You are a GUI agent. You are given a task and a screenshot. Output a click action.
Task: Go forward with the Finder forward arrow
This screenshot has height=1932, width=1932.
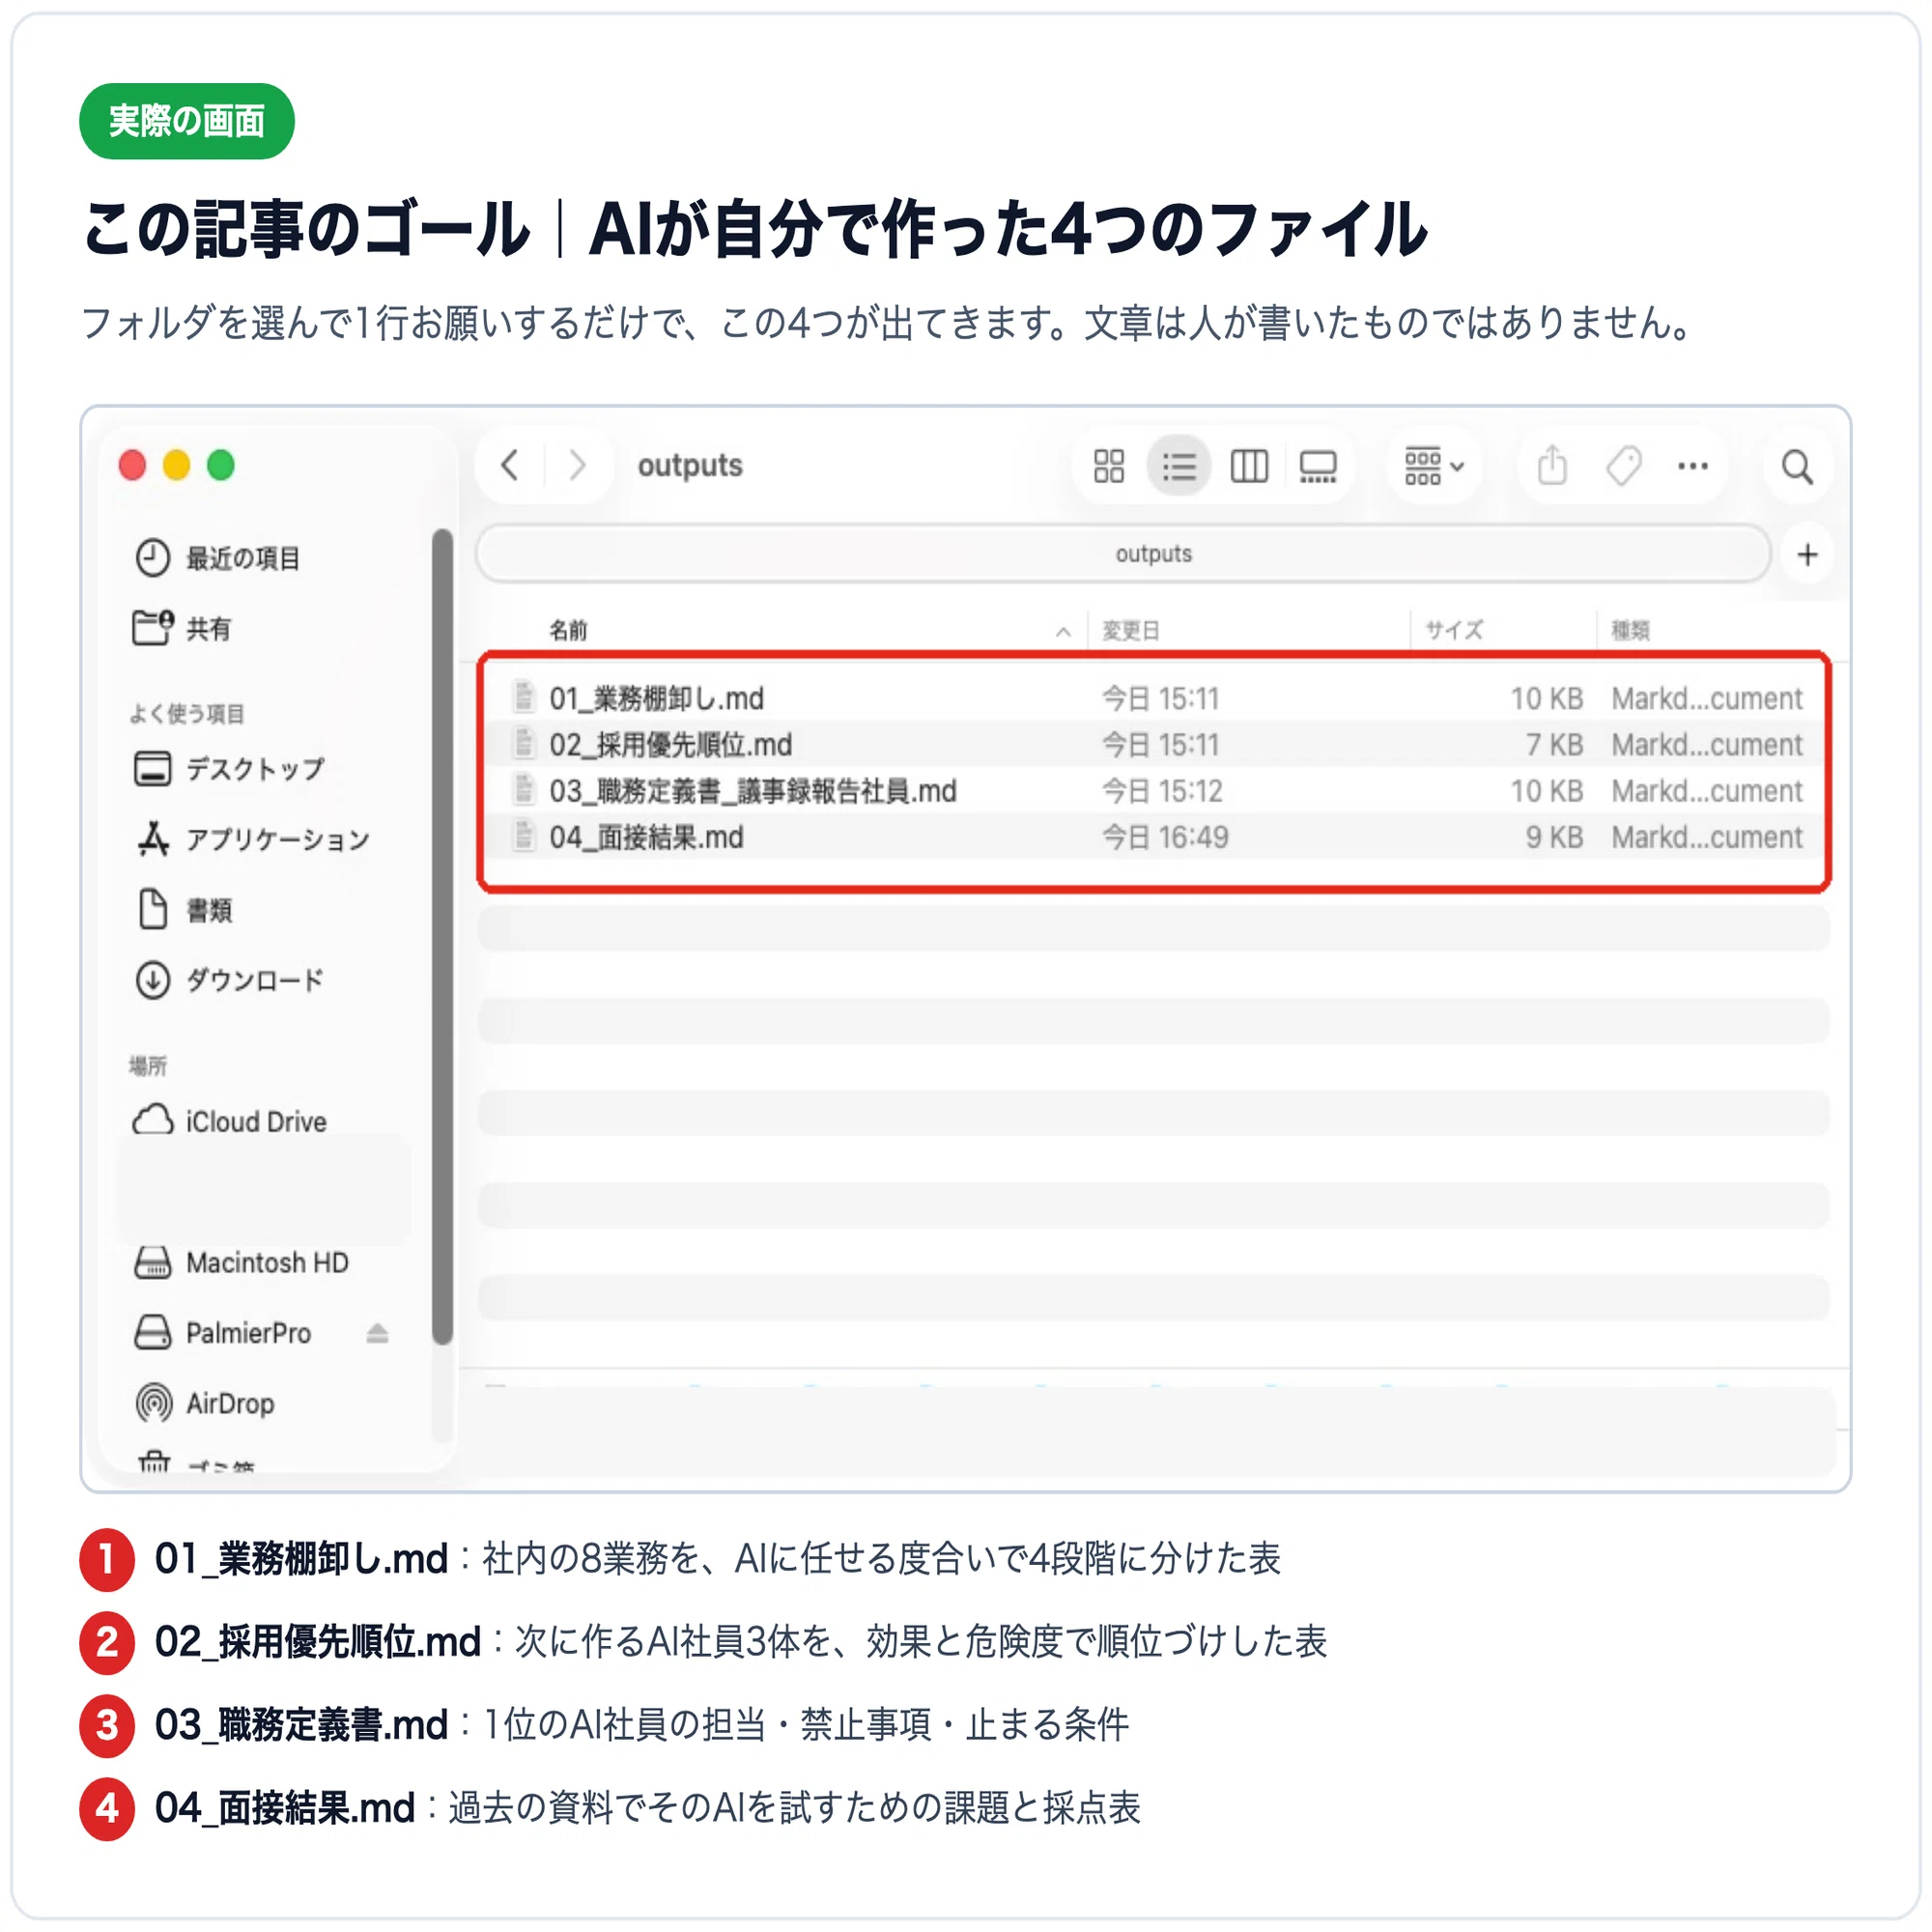(577, 465)
